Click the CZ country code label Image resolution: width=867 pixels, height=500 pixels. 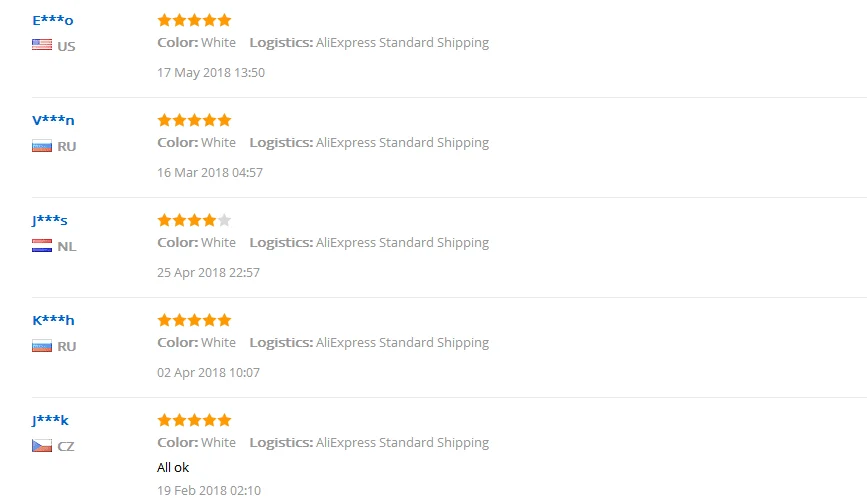coord(66,446)
